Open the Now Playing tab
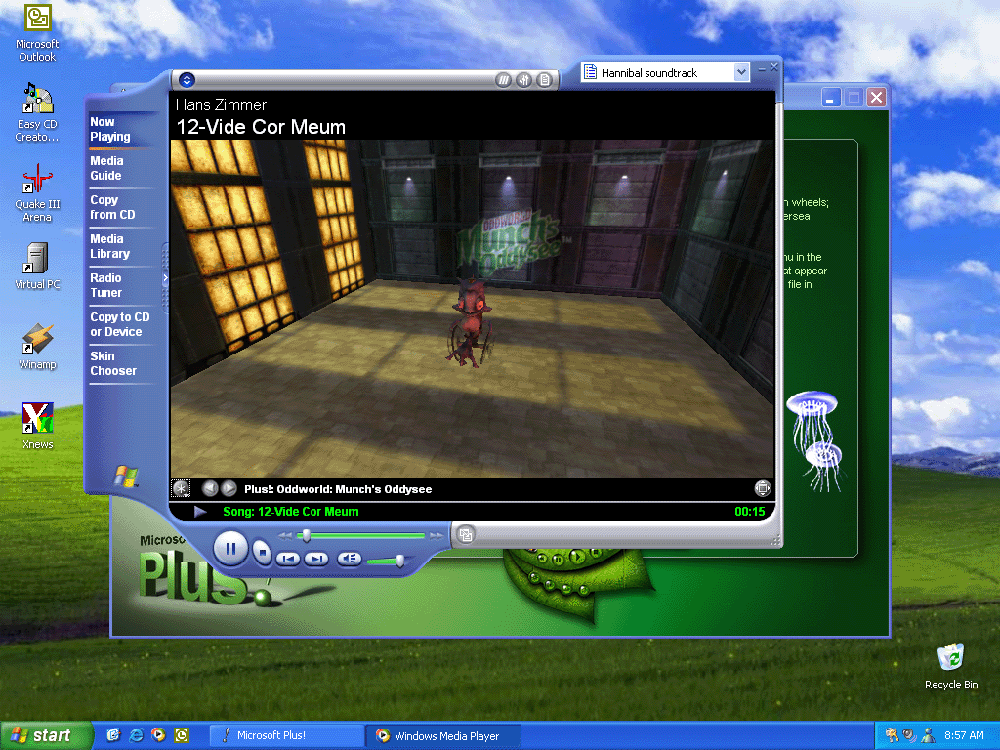 point(110,129)
